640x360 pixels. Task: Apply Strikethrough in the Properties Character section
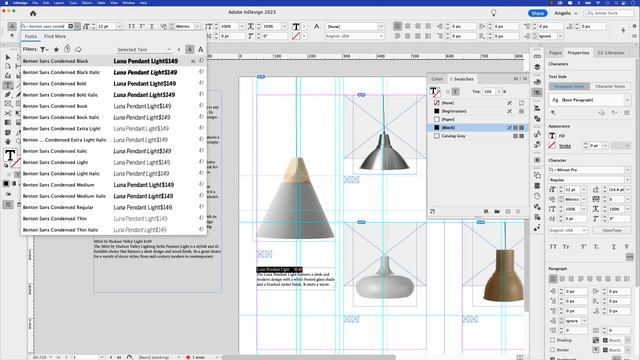627,247
